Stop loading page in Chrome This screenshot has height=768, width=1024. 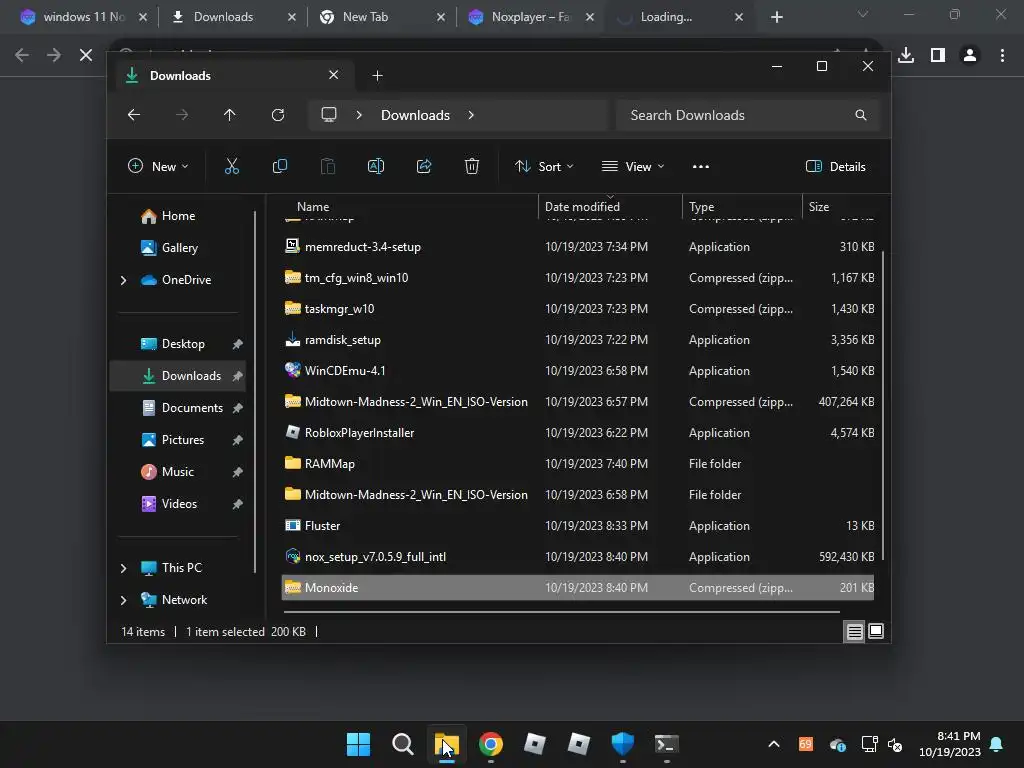pos(86,56)
